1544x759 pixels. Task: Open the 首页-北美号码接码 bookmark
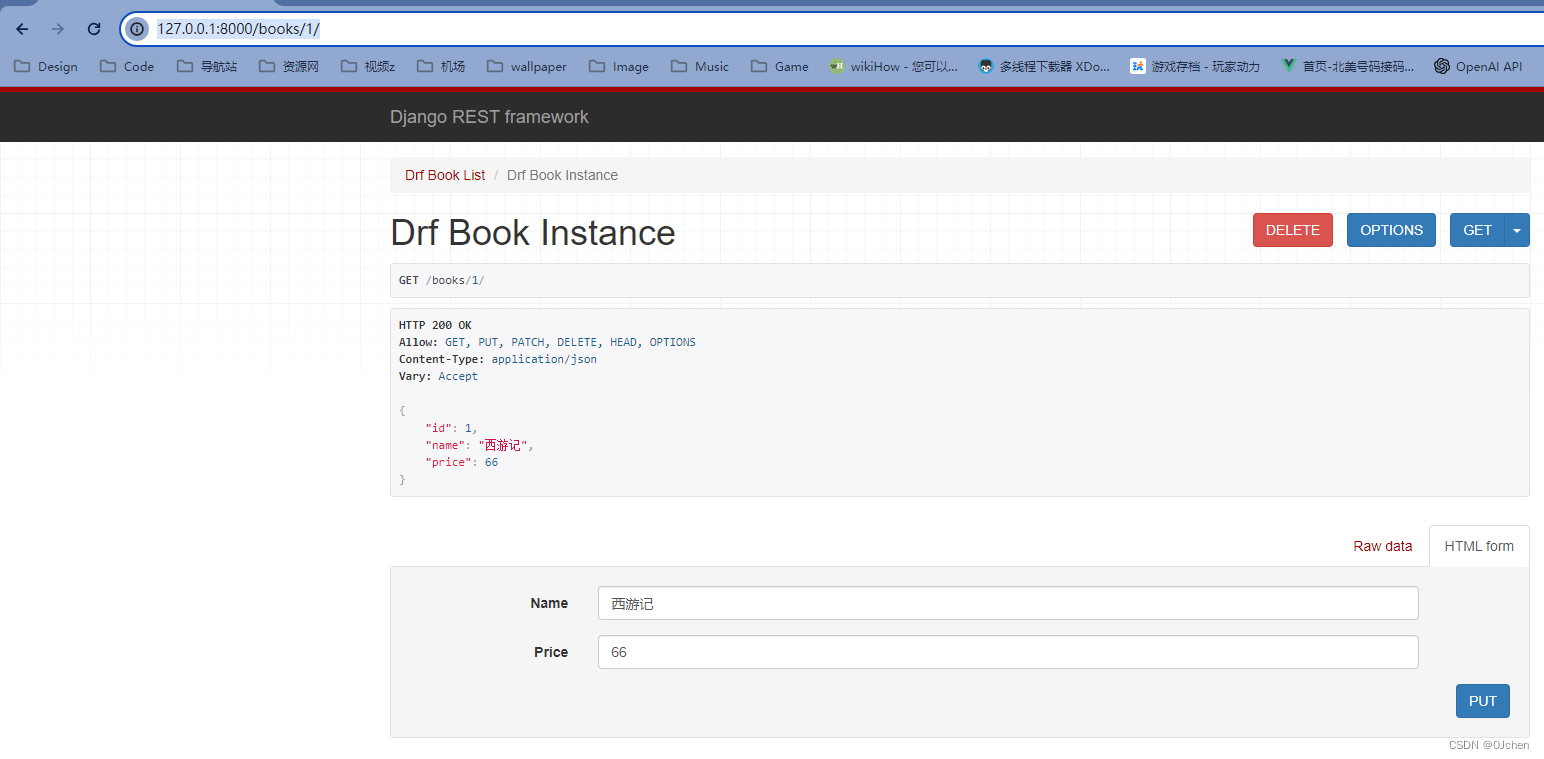1348,66
